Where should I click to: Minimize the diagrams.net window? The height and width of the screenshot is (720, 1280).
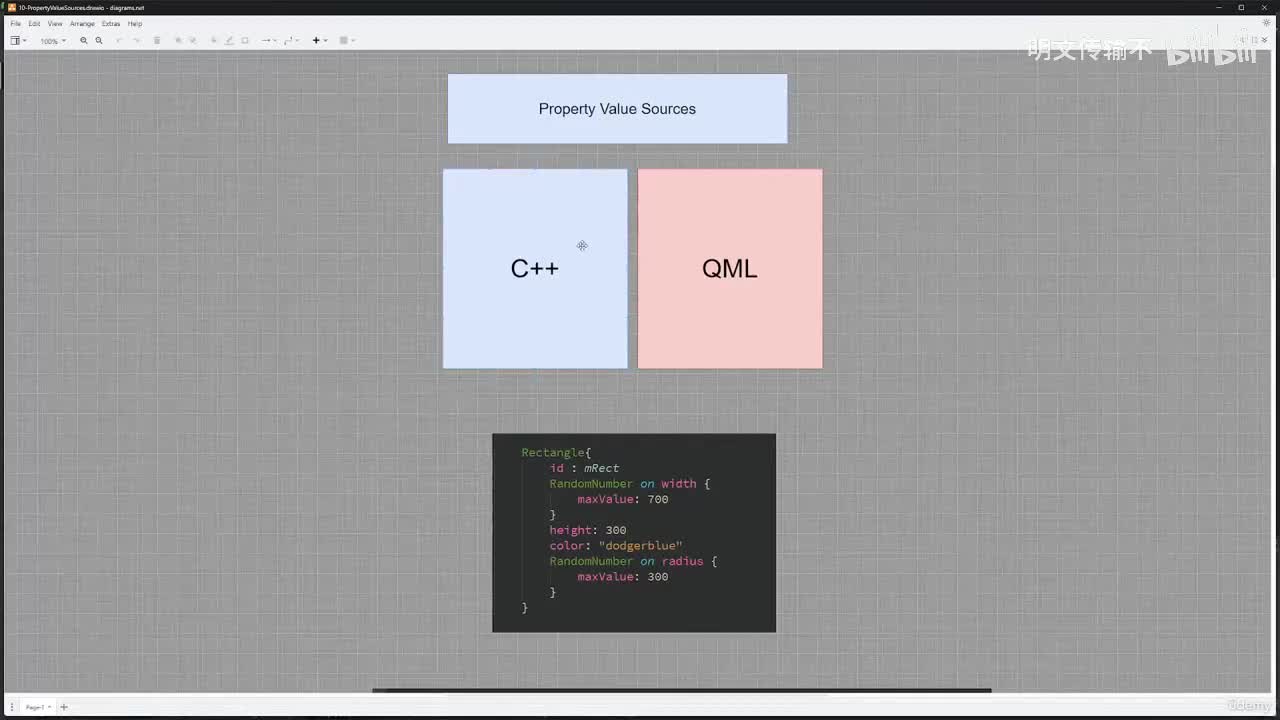[1217, 7]
